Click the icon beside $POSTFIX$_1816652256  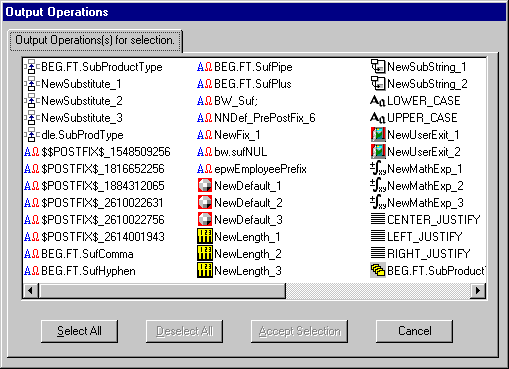coord(32,169)
